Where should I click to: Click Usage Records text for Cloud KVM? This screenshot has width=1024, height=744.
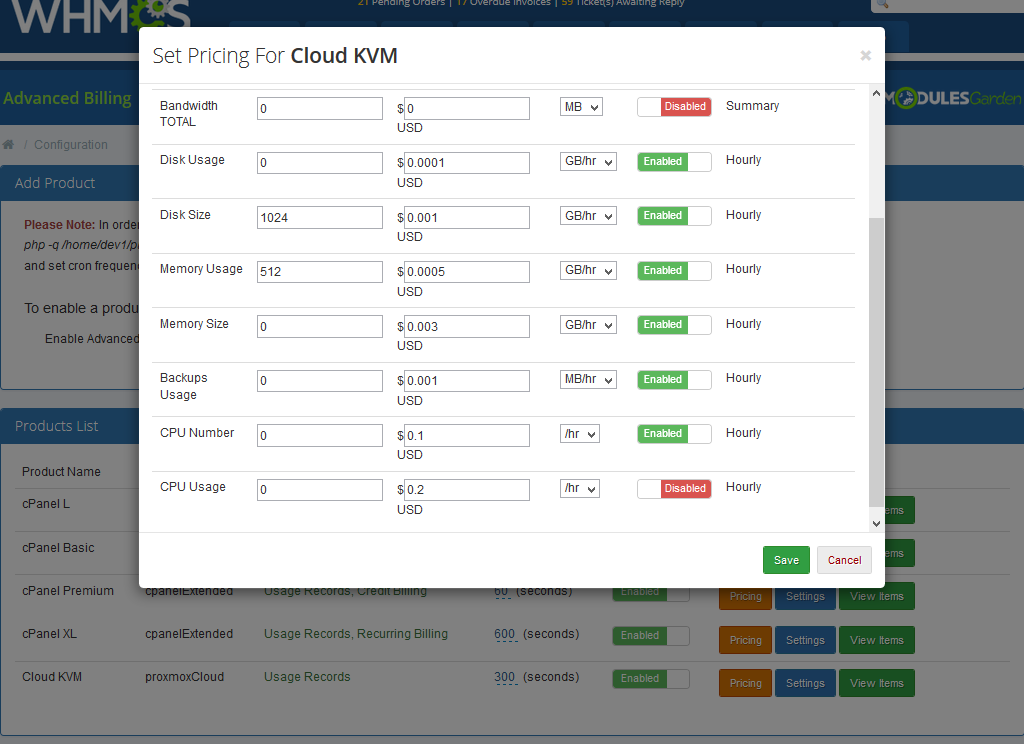click(x=307, y=677)
